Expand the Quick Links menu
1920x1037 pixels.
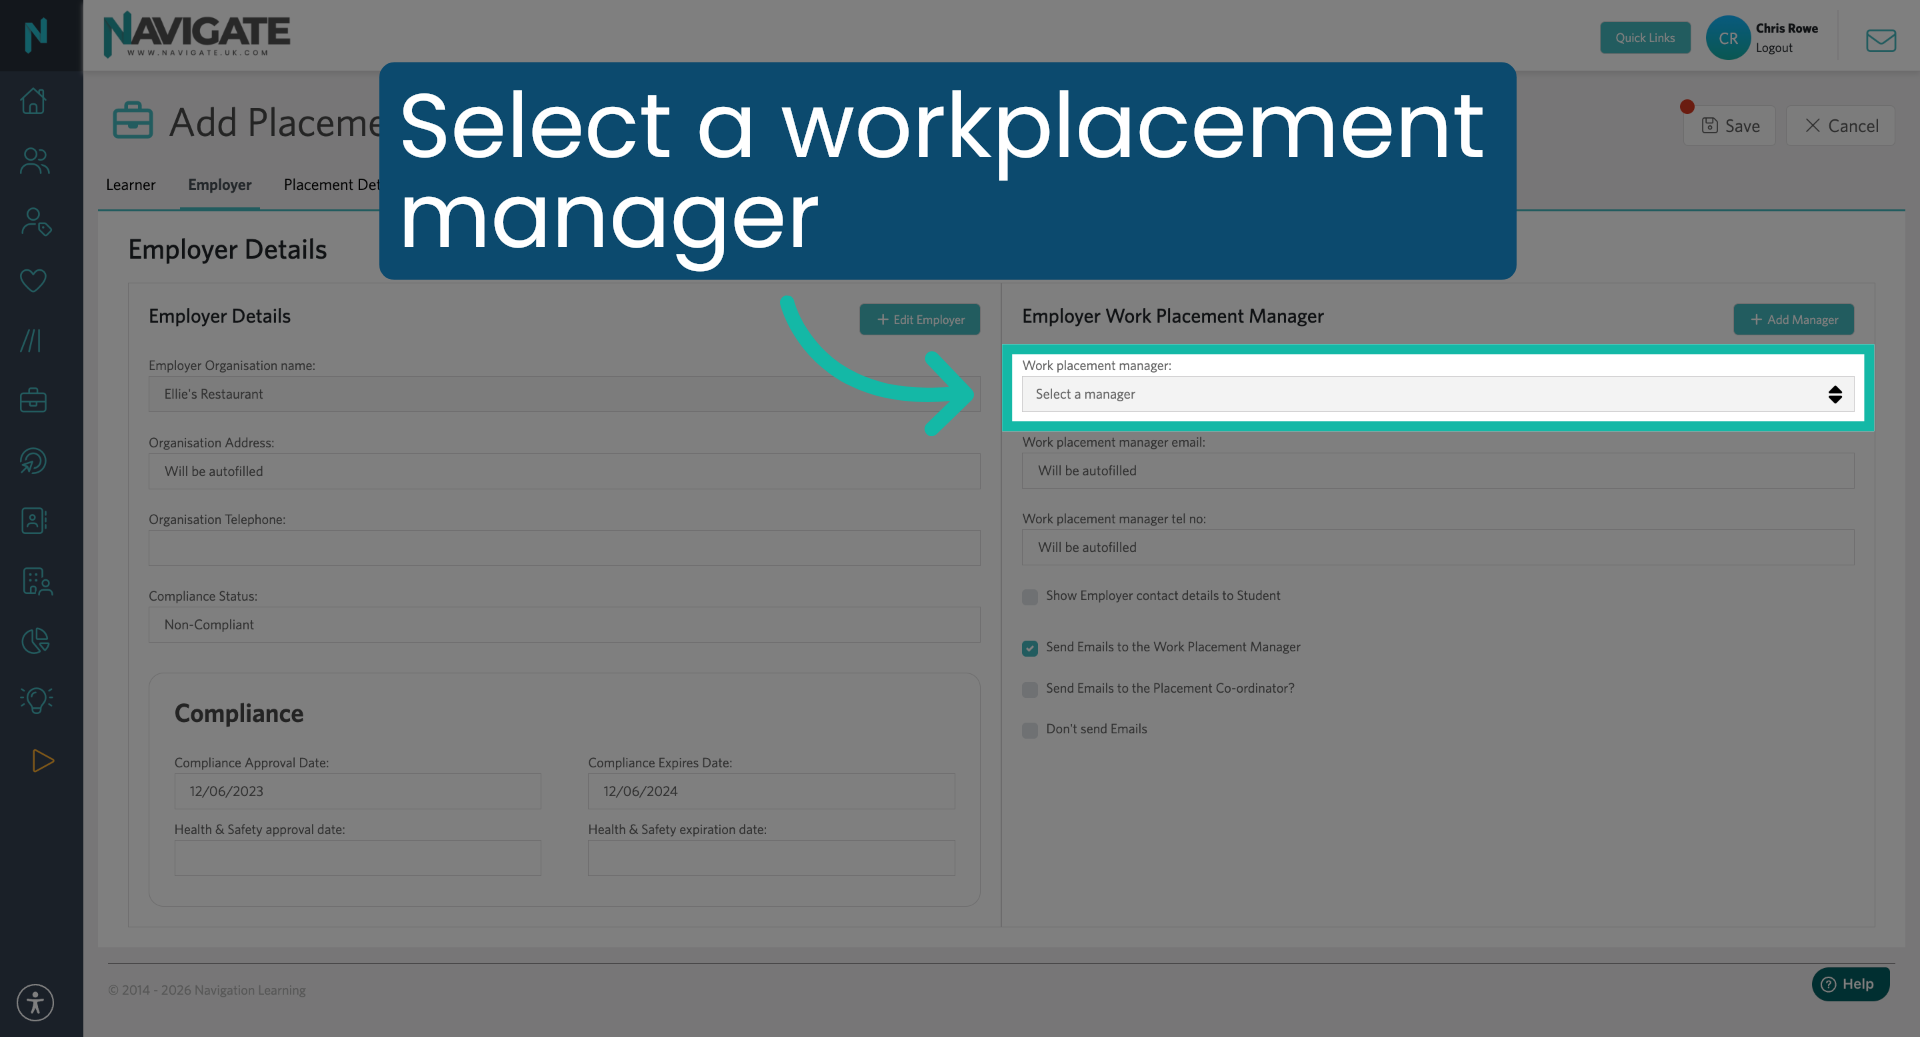[1644, 37]
